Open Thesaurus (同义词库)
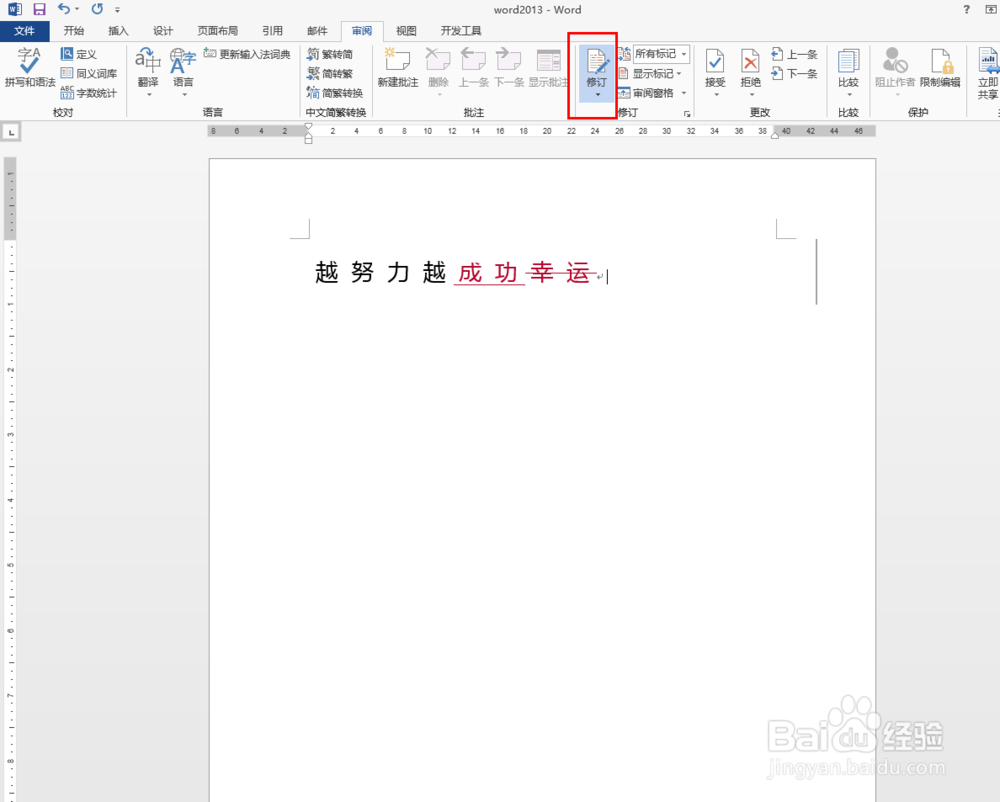Viewport: 1000px width, 802px height. pos(89,73)
